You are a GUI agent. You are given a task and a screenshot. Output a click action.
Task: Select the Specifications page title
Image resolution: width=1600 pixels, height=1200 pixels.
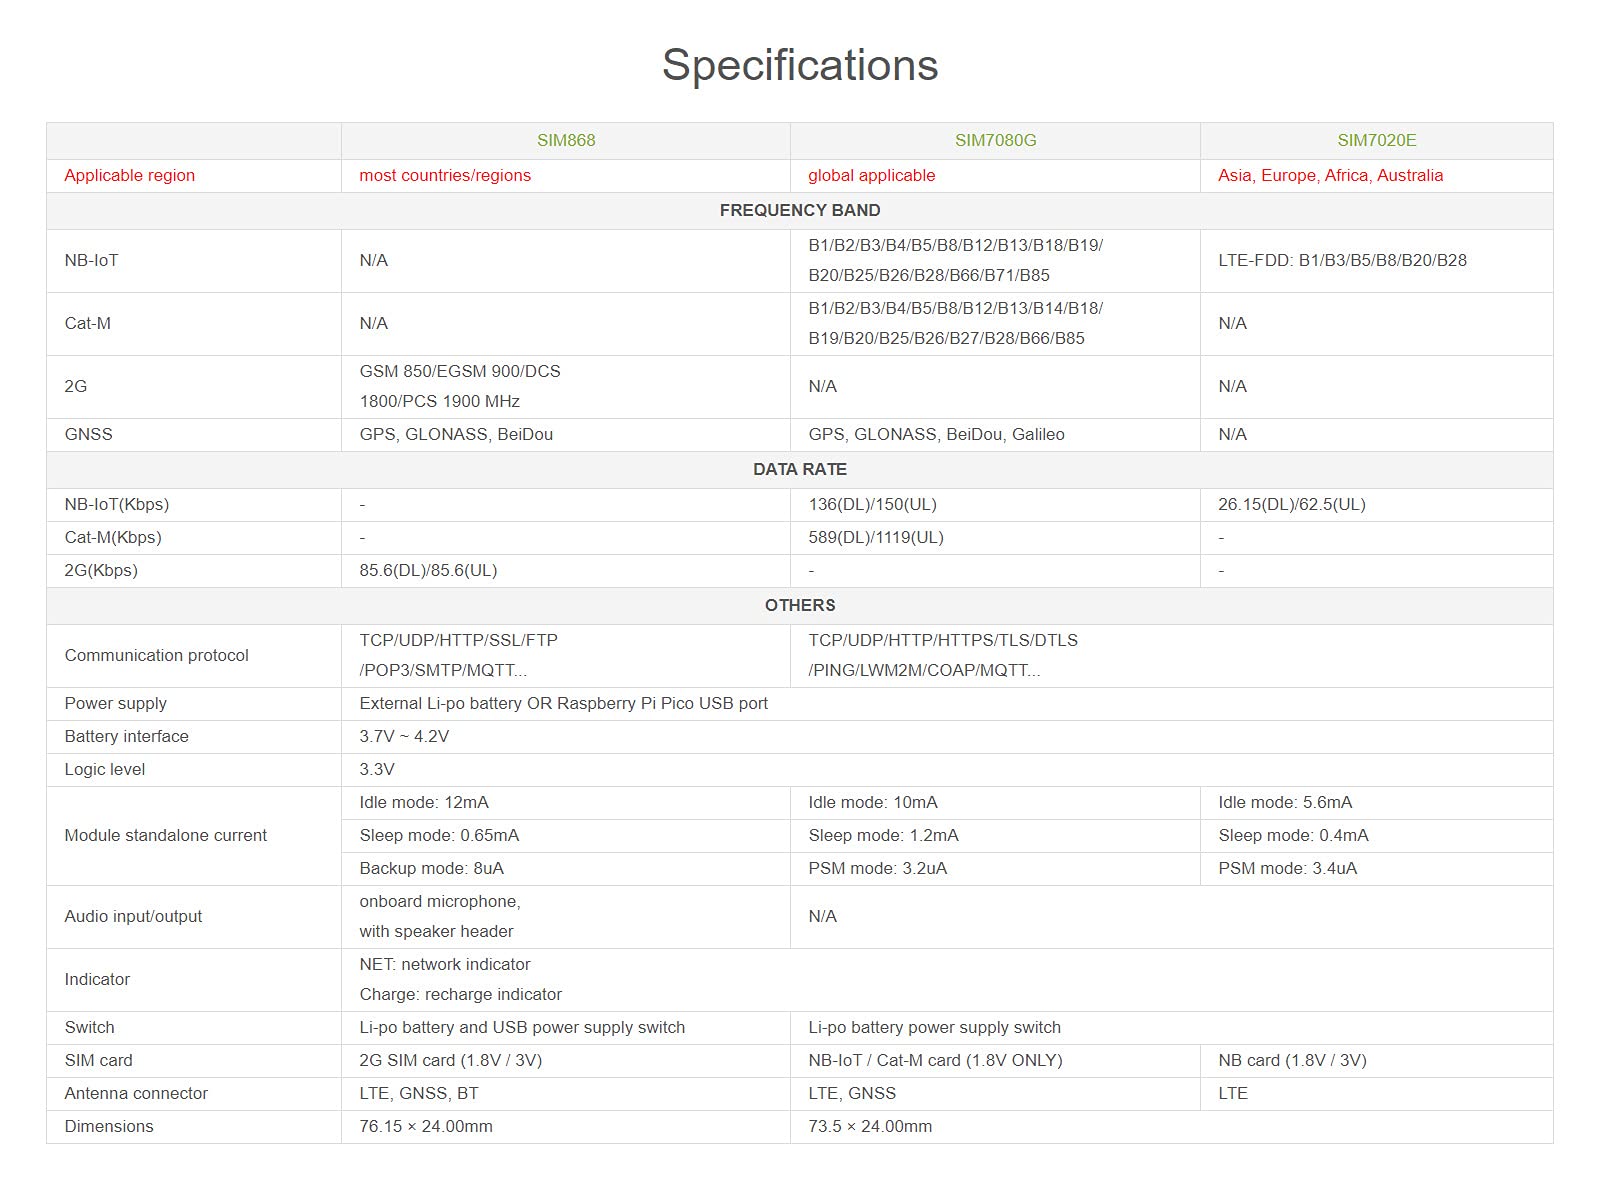coord(800,65)
